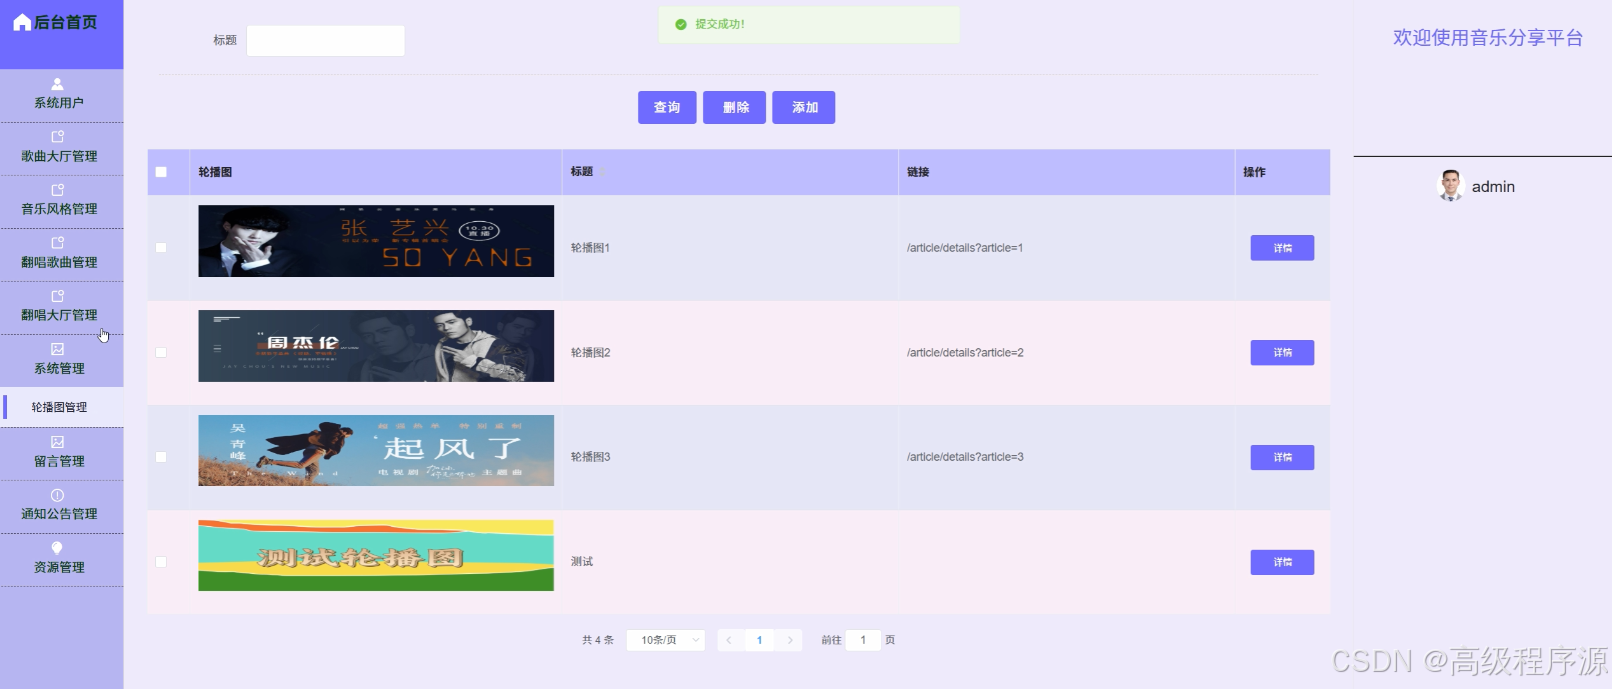
Task: Toggle the select-all checkbox in table header
Action: point(161,172)
